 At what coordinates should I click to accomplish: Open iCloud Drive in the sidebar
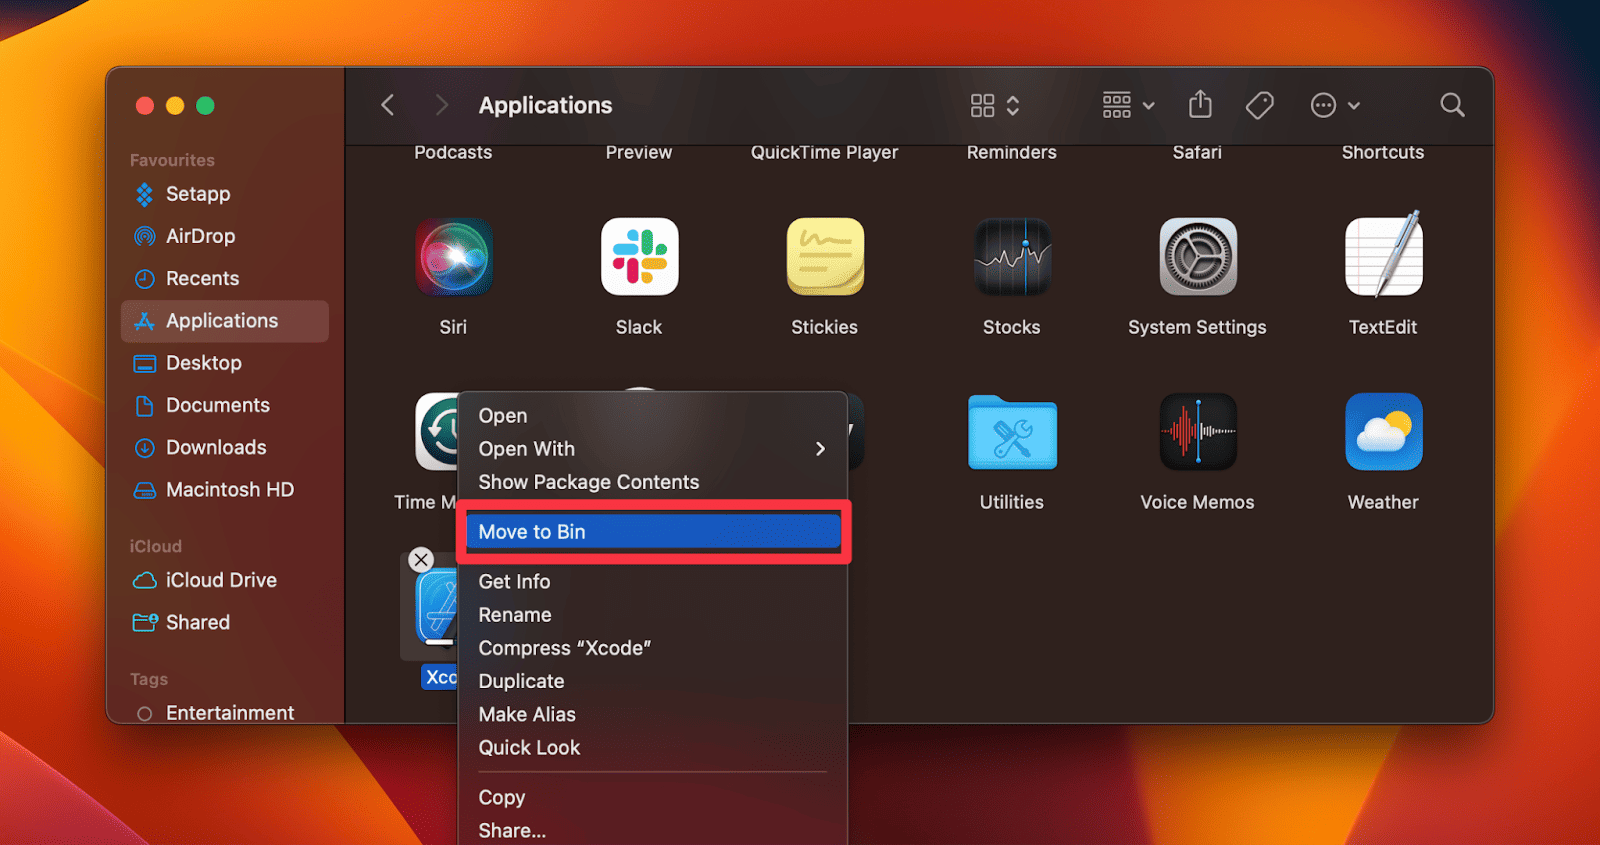(x=225, y=580)
